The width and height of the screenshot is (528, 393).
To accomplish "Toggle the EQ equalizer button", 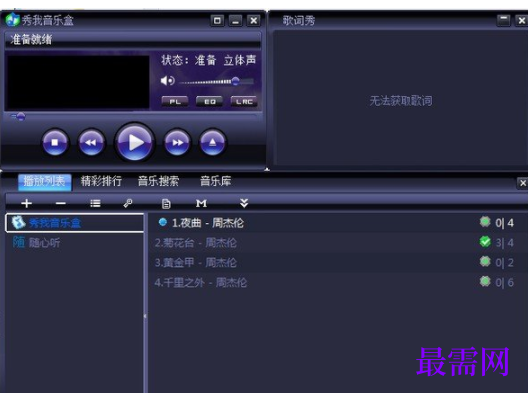I will tap(209, 101).
